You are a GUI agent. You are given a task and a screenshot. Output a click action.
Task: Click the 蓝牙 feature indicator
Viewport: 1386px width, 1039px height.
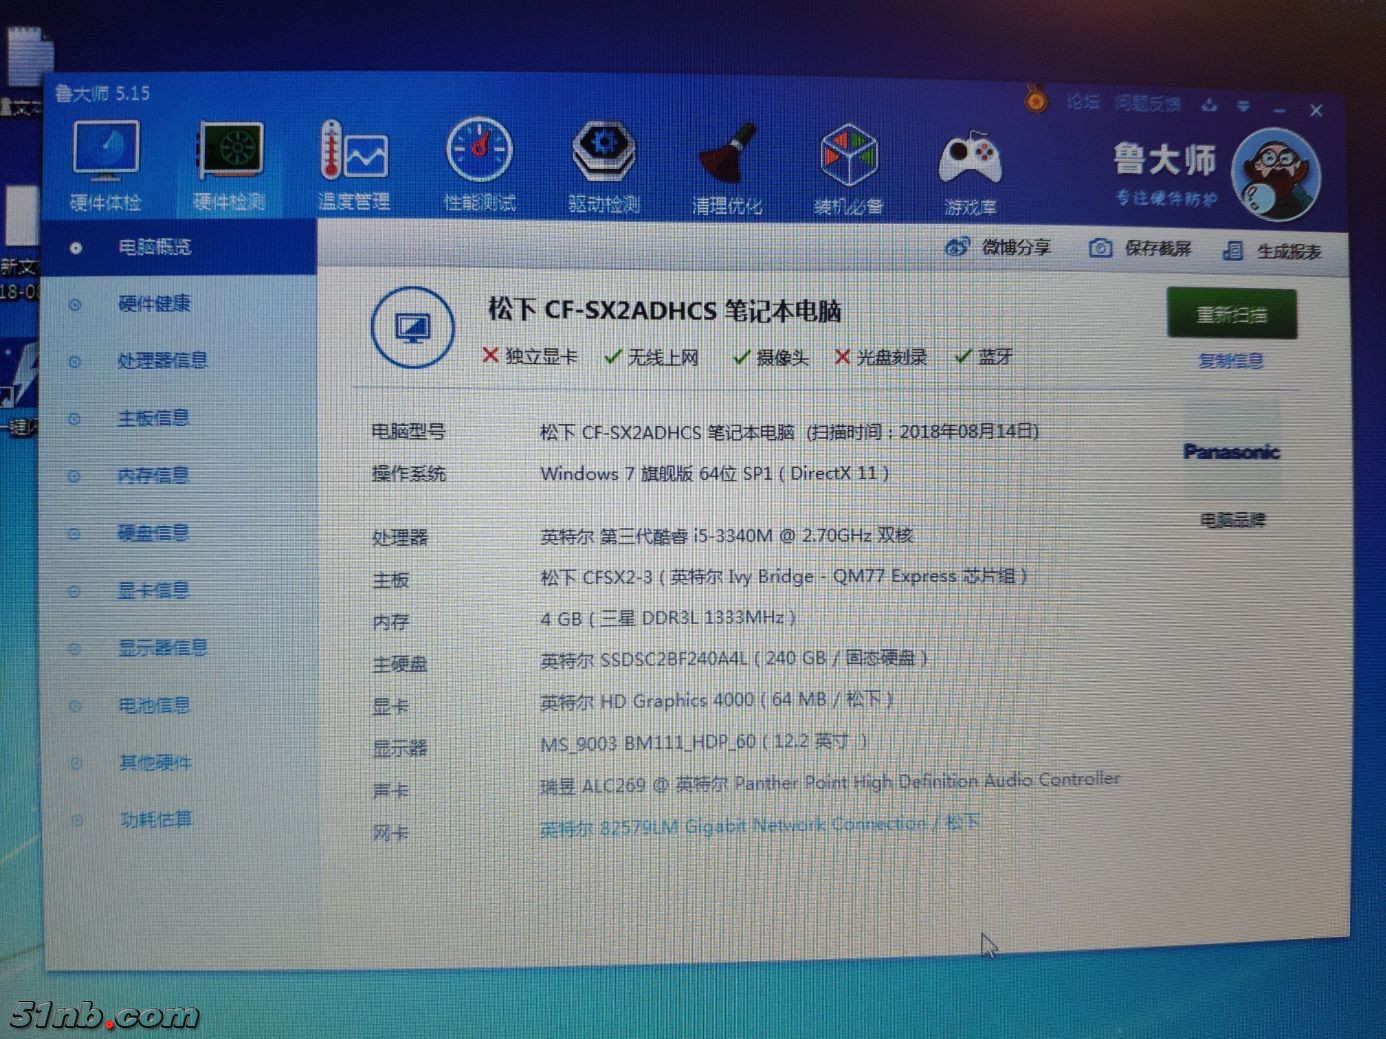984,357
